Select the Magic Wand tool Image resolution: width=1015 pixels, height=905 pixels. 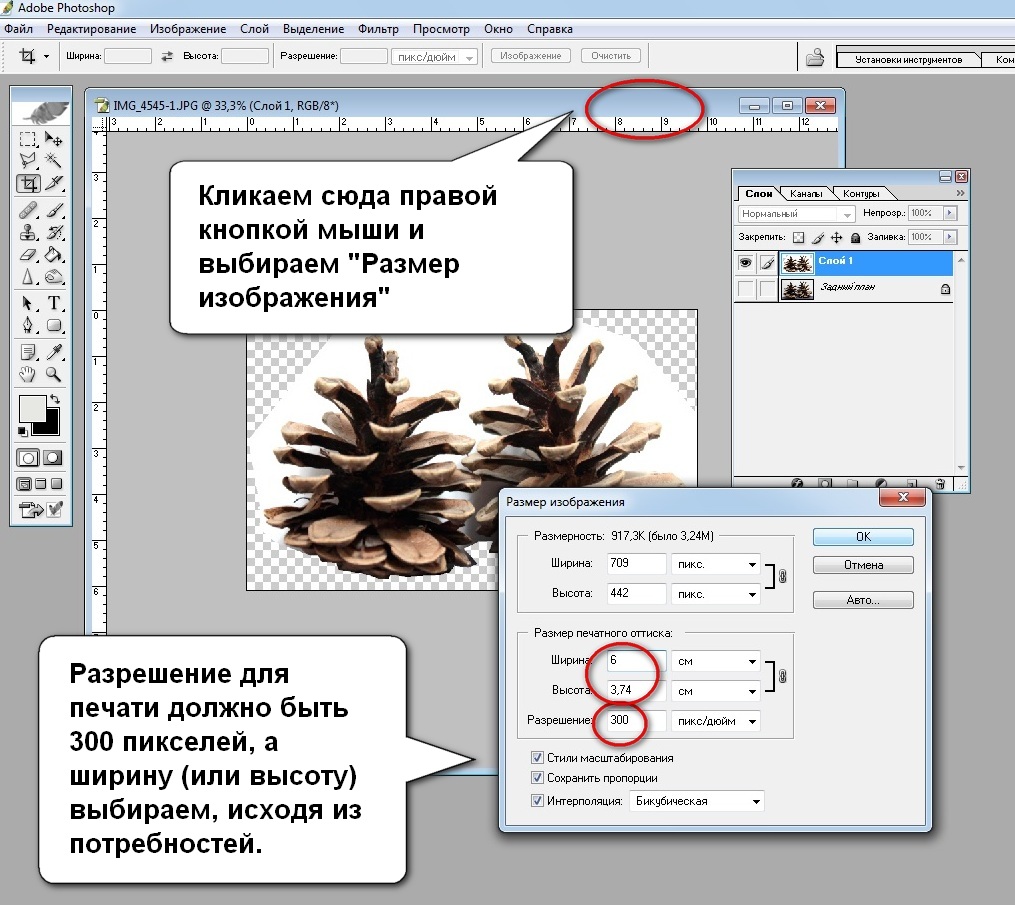[54, 161]
